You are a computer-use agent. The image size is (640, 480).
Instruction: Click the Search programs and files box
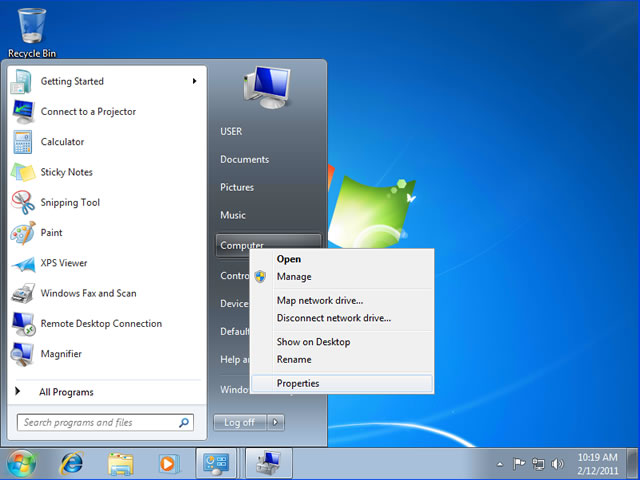point(105,422)
